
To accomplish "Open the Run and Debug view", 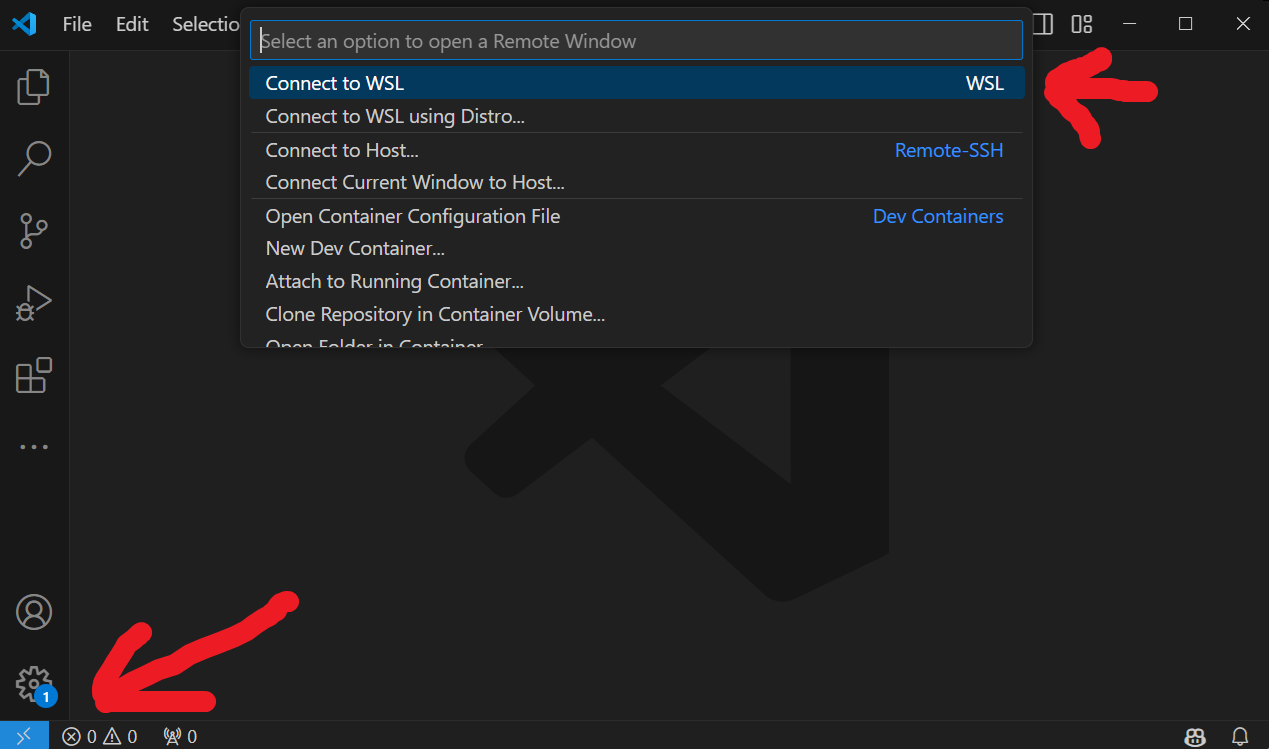I will [x=34, y=303].
